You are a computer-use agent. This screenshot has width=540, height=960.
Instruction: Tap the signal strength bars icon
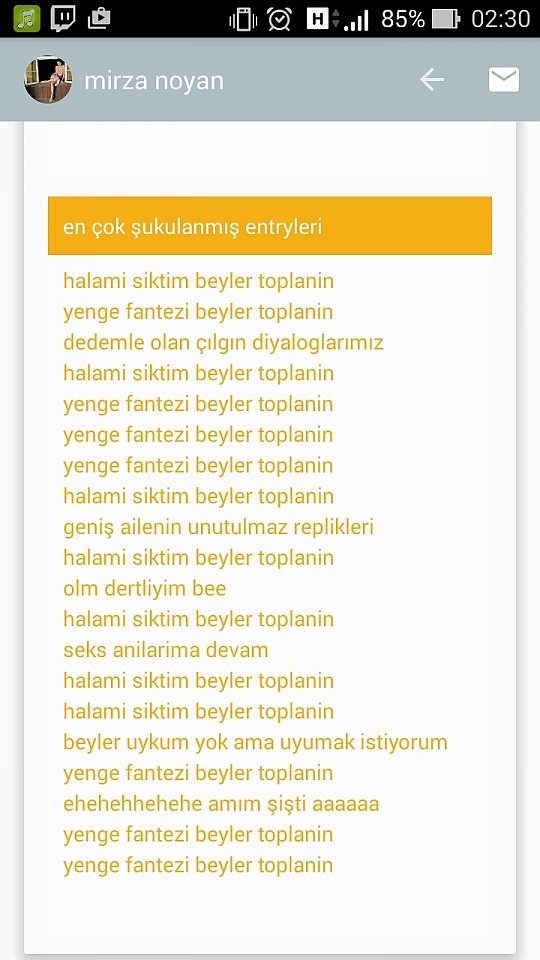tap(356, 21)
